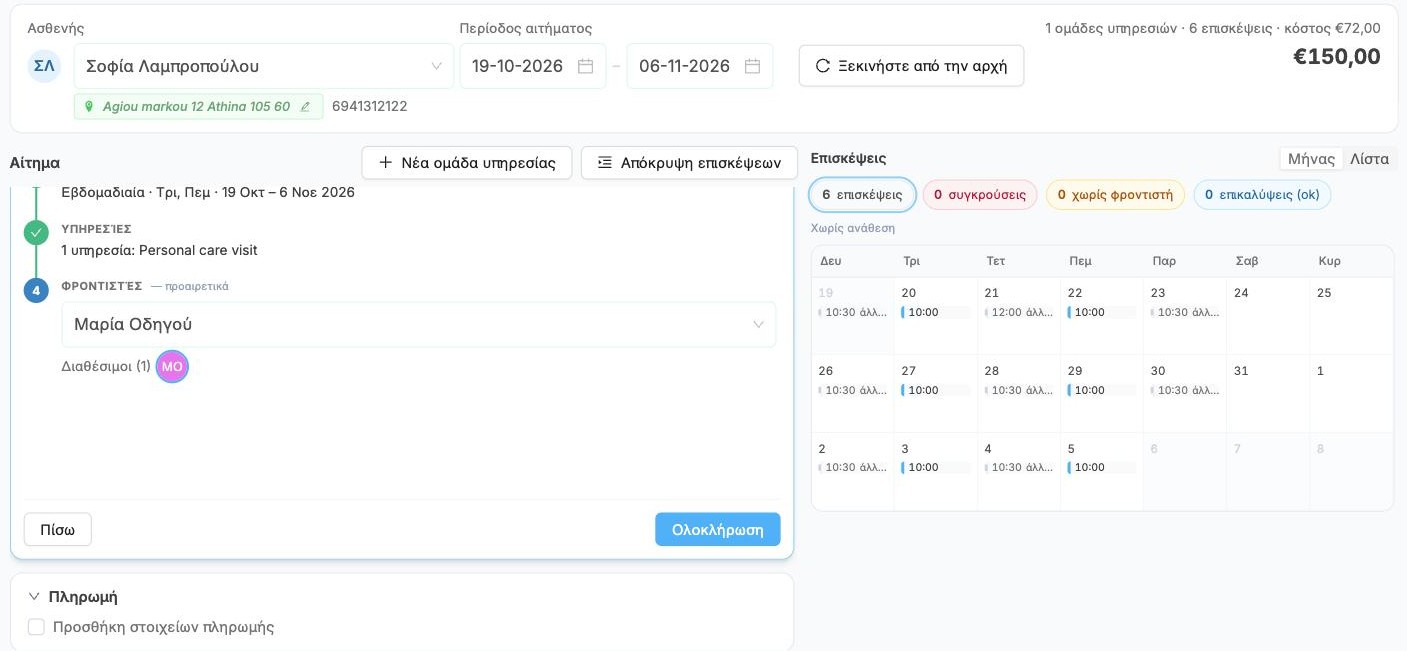Click the total price €150,00
1407x651 pixels.
[x=1337, y=57]
